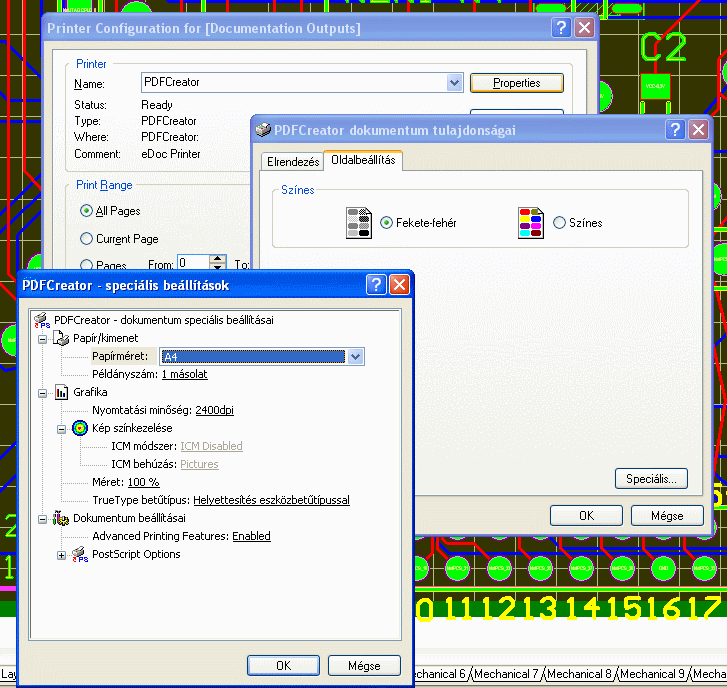Screen dimensions: 727x688
Task: Switch to the Elrendezés tab
Action: tap(293, 162)
